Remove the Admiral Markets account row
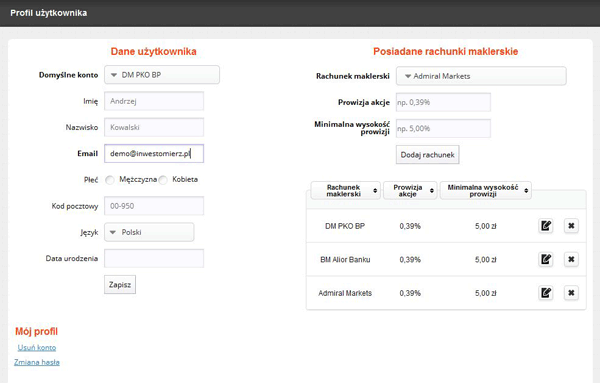Screen dimensions: 600x383 571,293
